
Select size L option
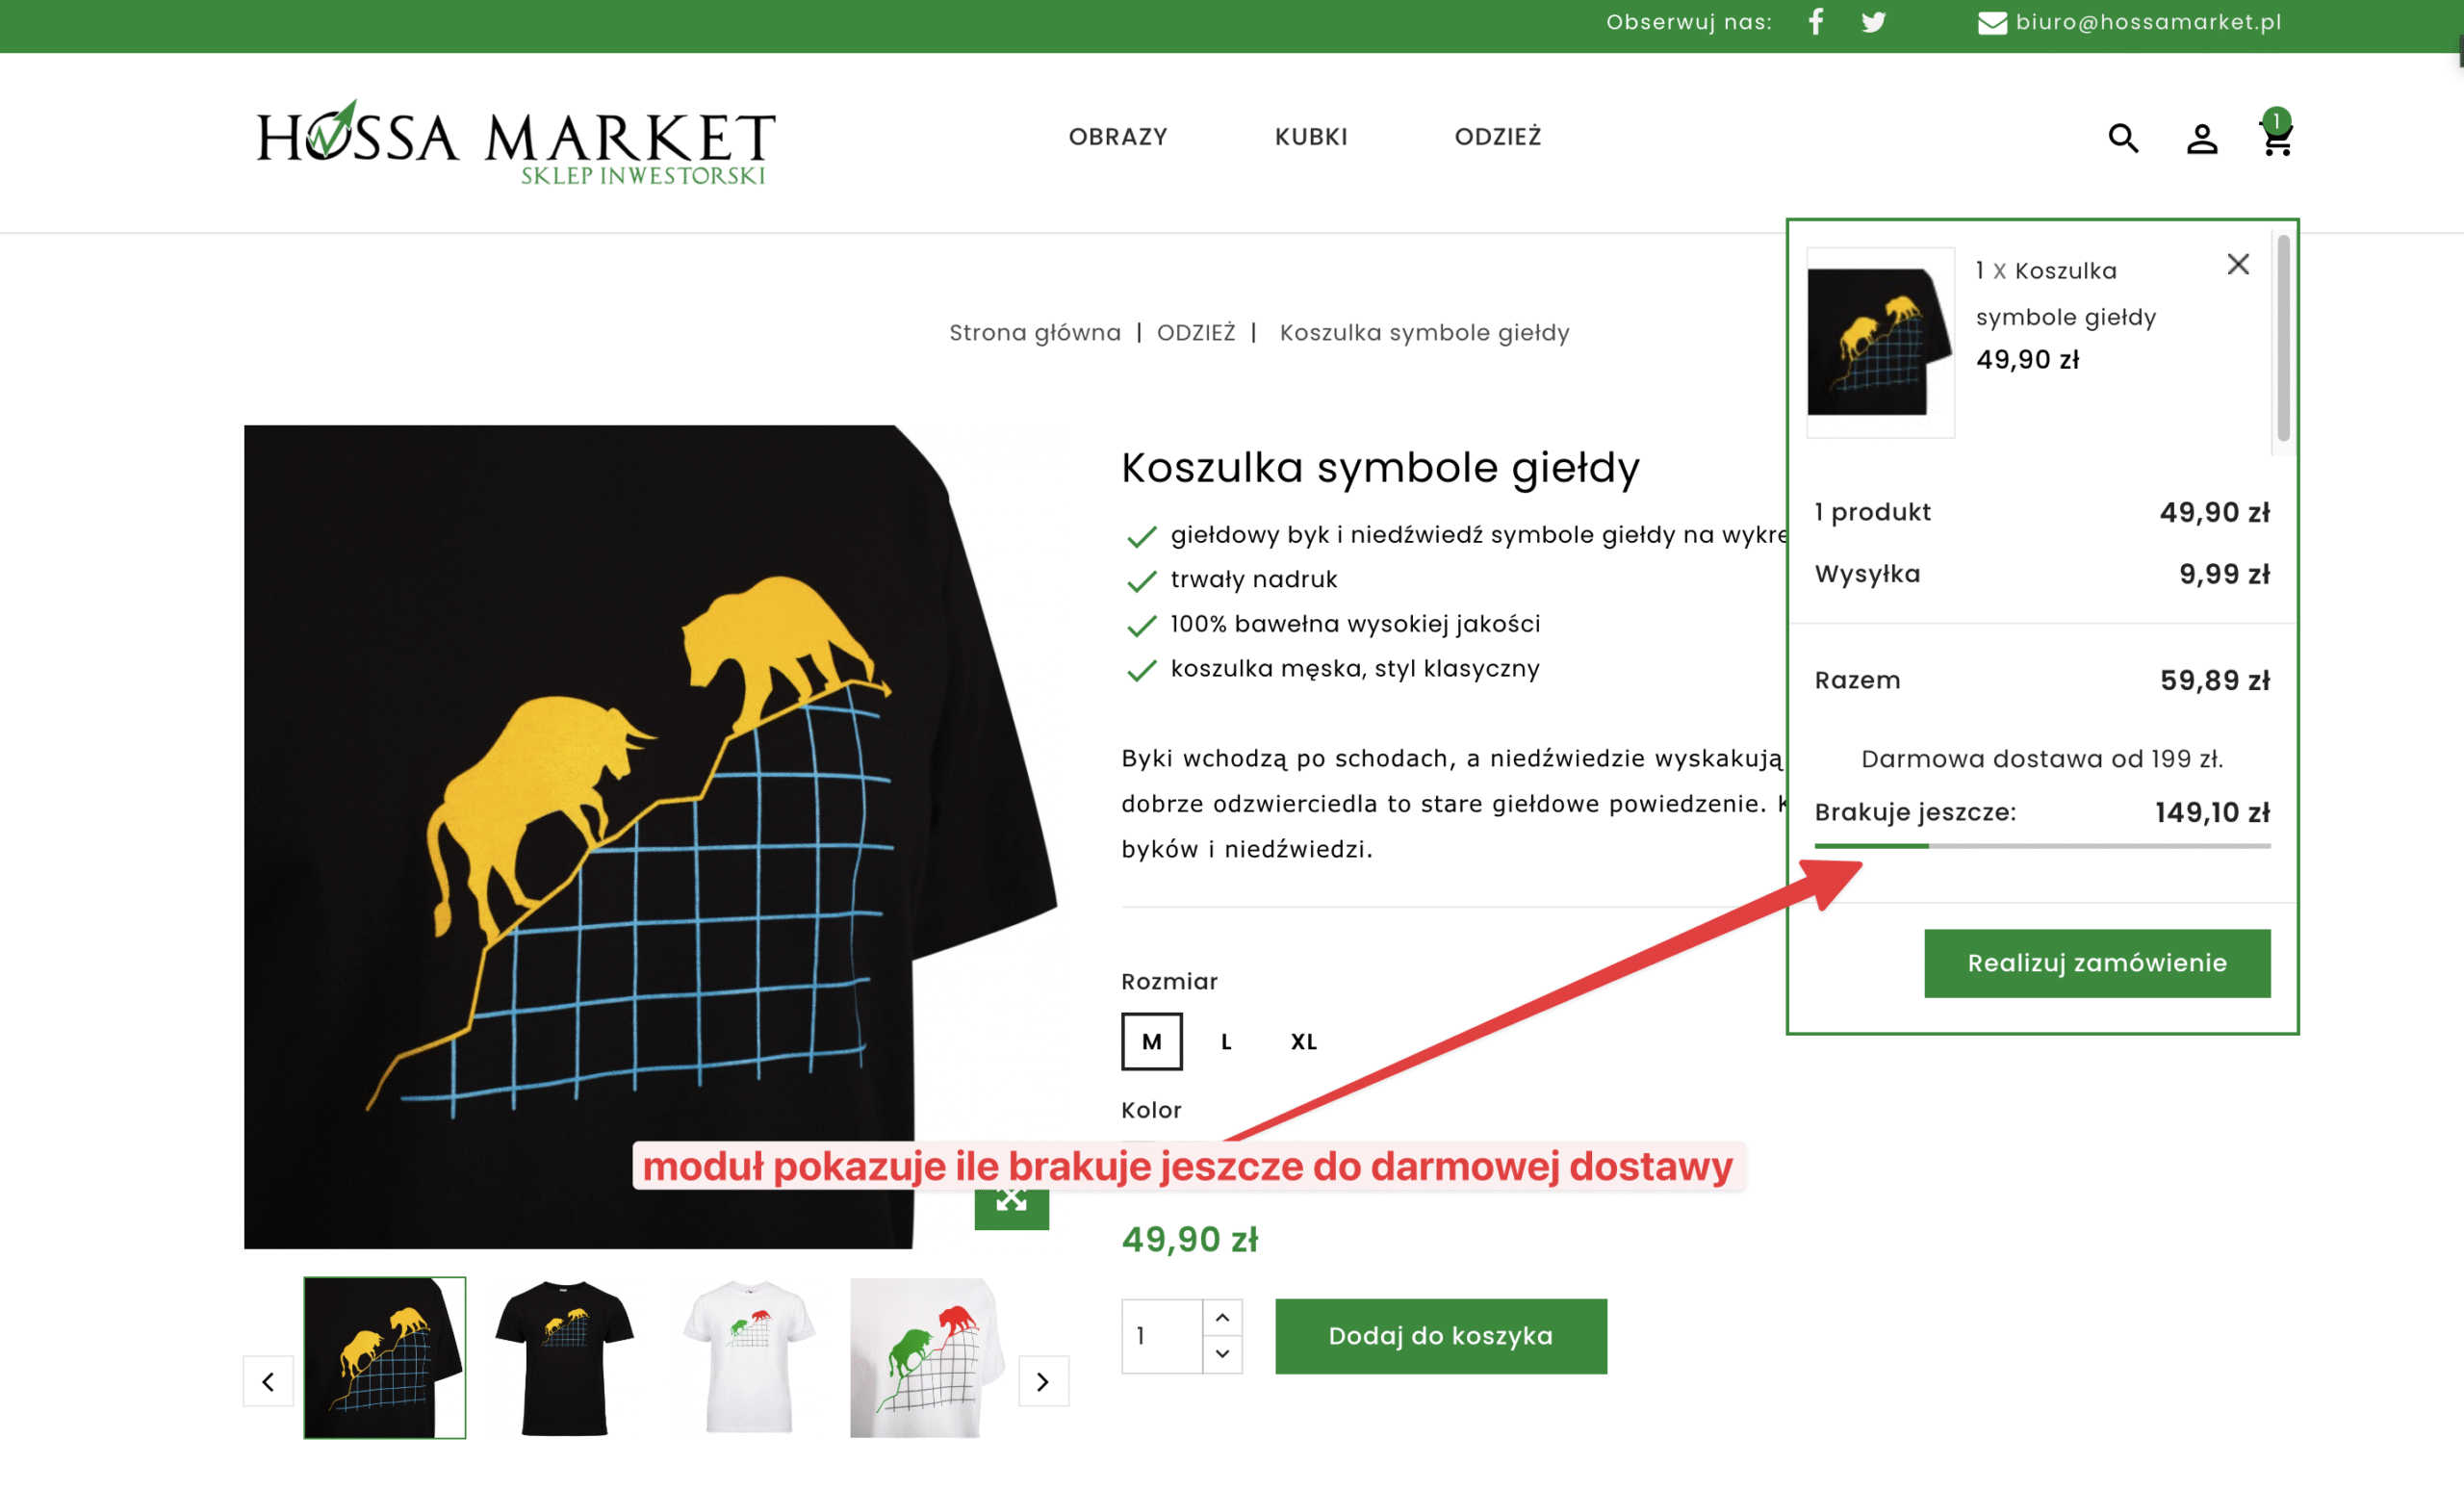coord(1226,1042)
